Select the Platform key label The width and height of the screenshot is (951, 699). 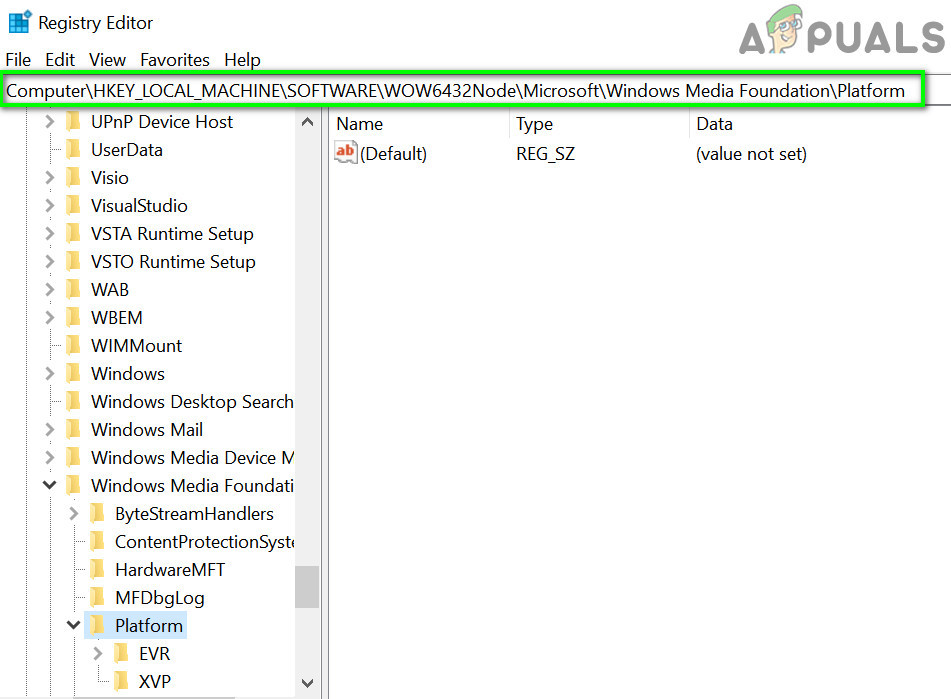(149, 625)
